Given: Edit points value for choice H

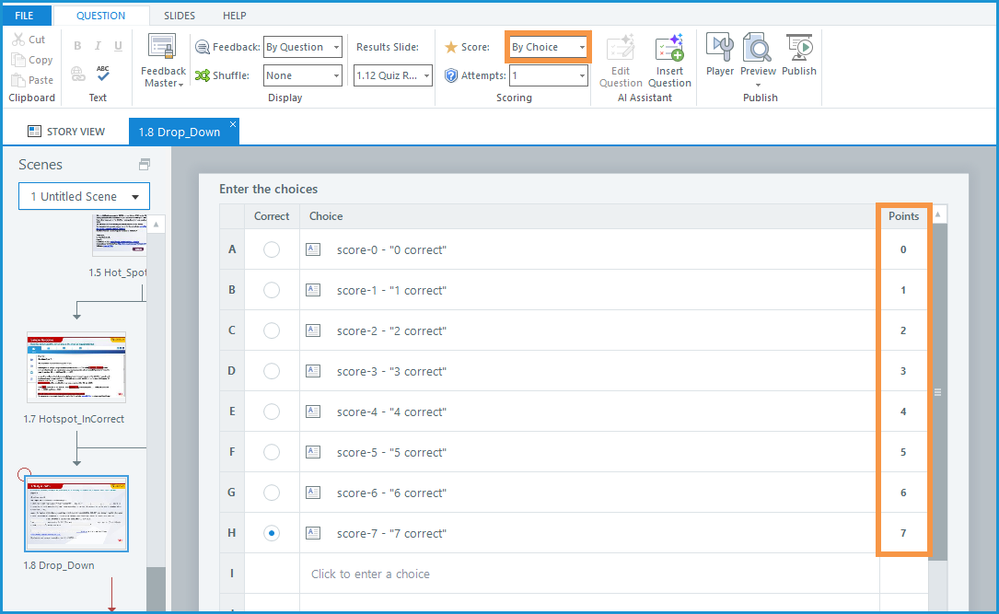Looking at the screenshot, I should [x=903, y=534].
